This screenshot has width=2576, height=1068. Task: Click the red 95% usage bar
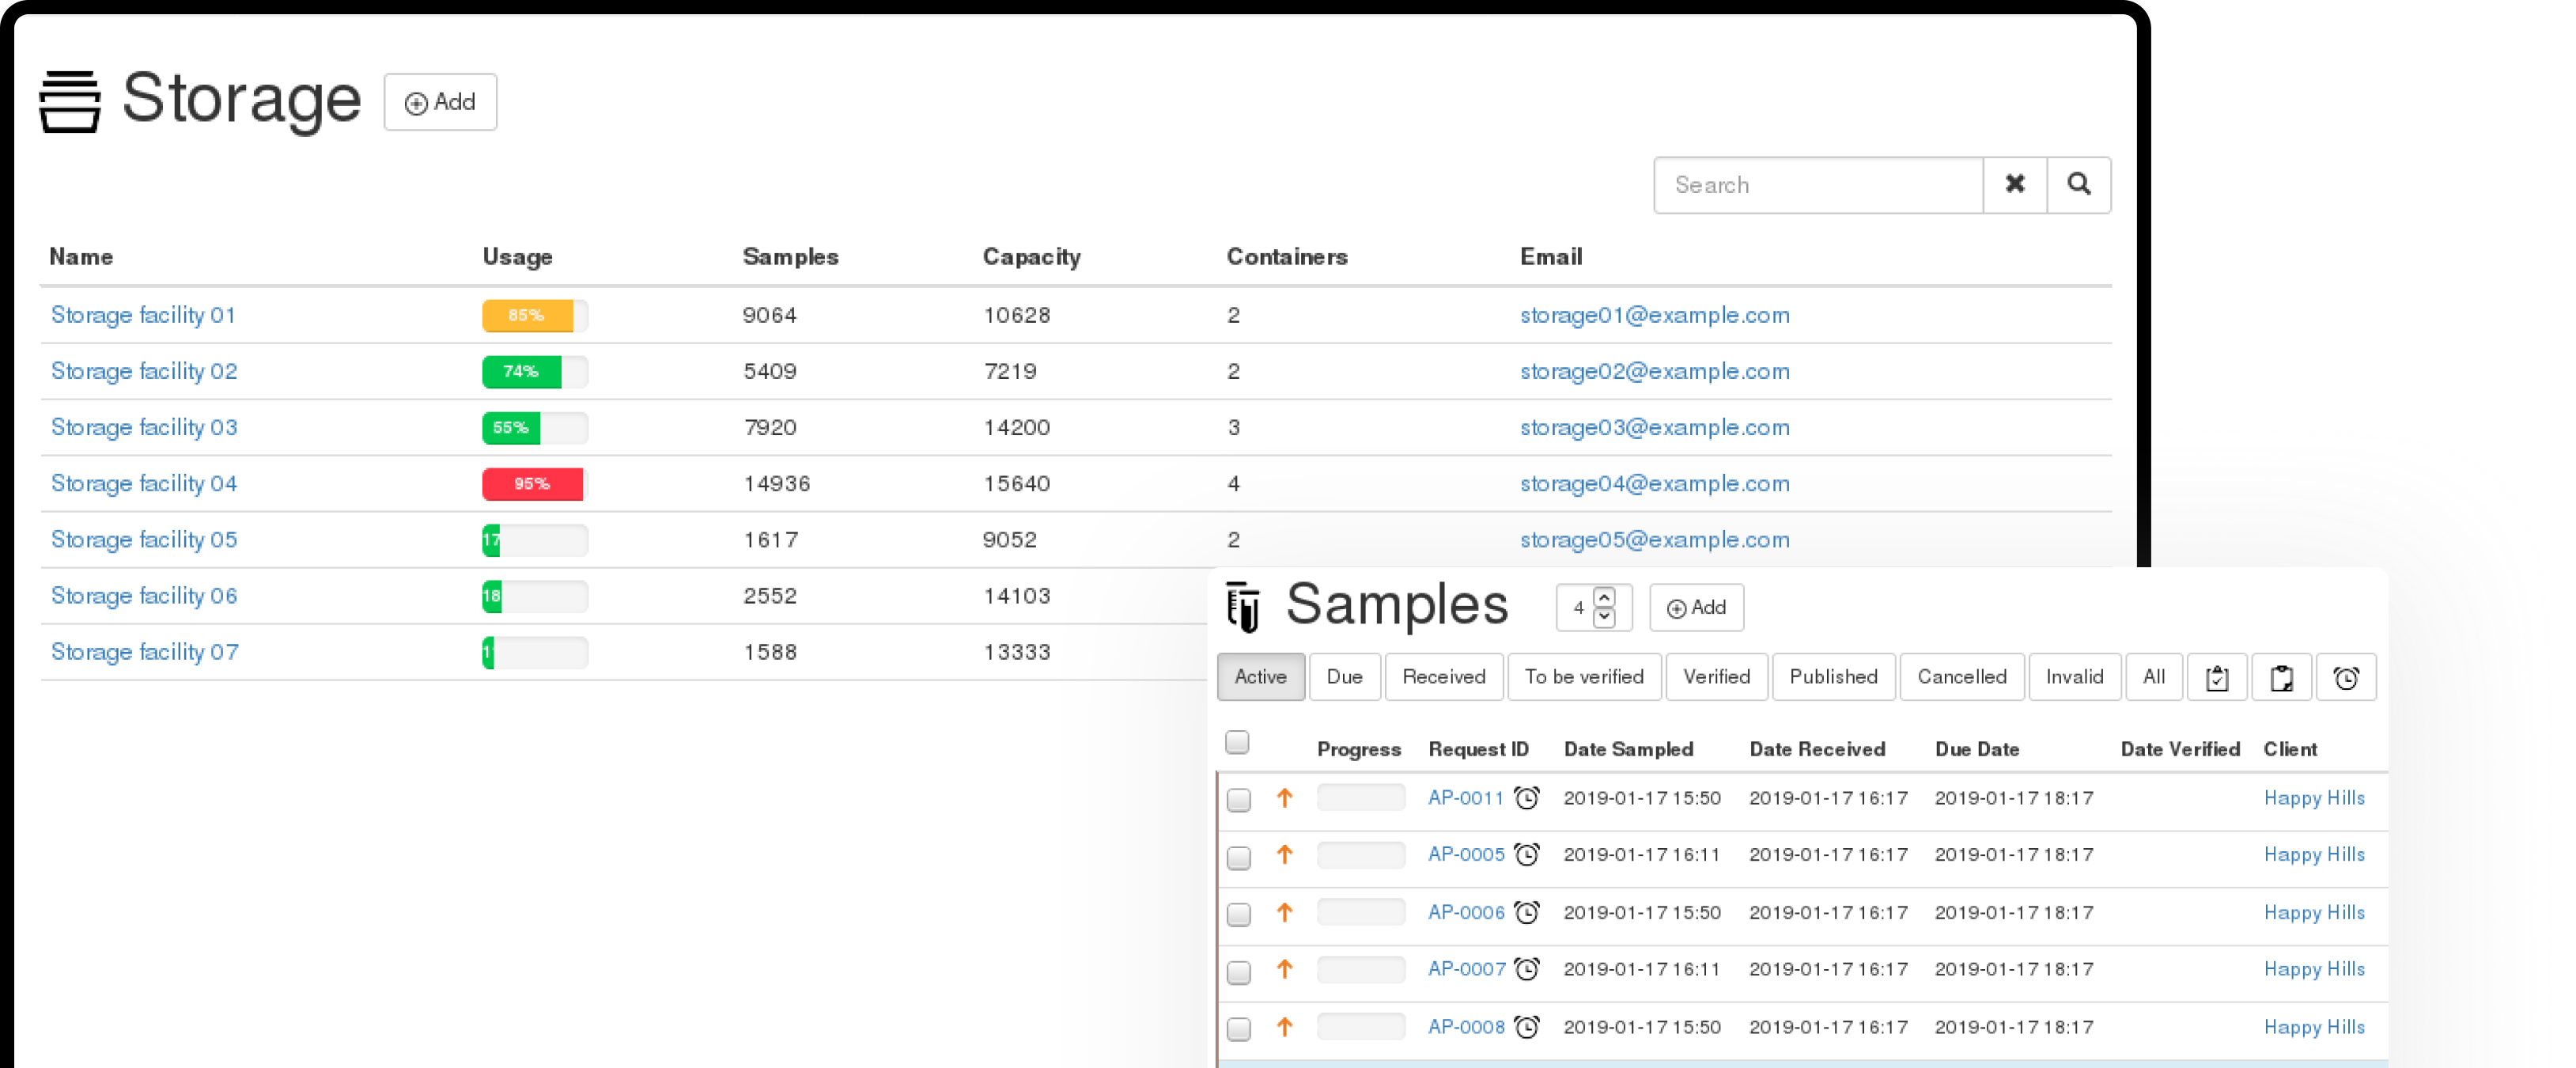(x=532, y=484)
